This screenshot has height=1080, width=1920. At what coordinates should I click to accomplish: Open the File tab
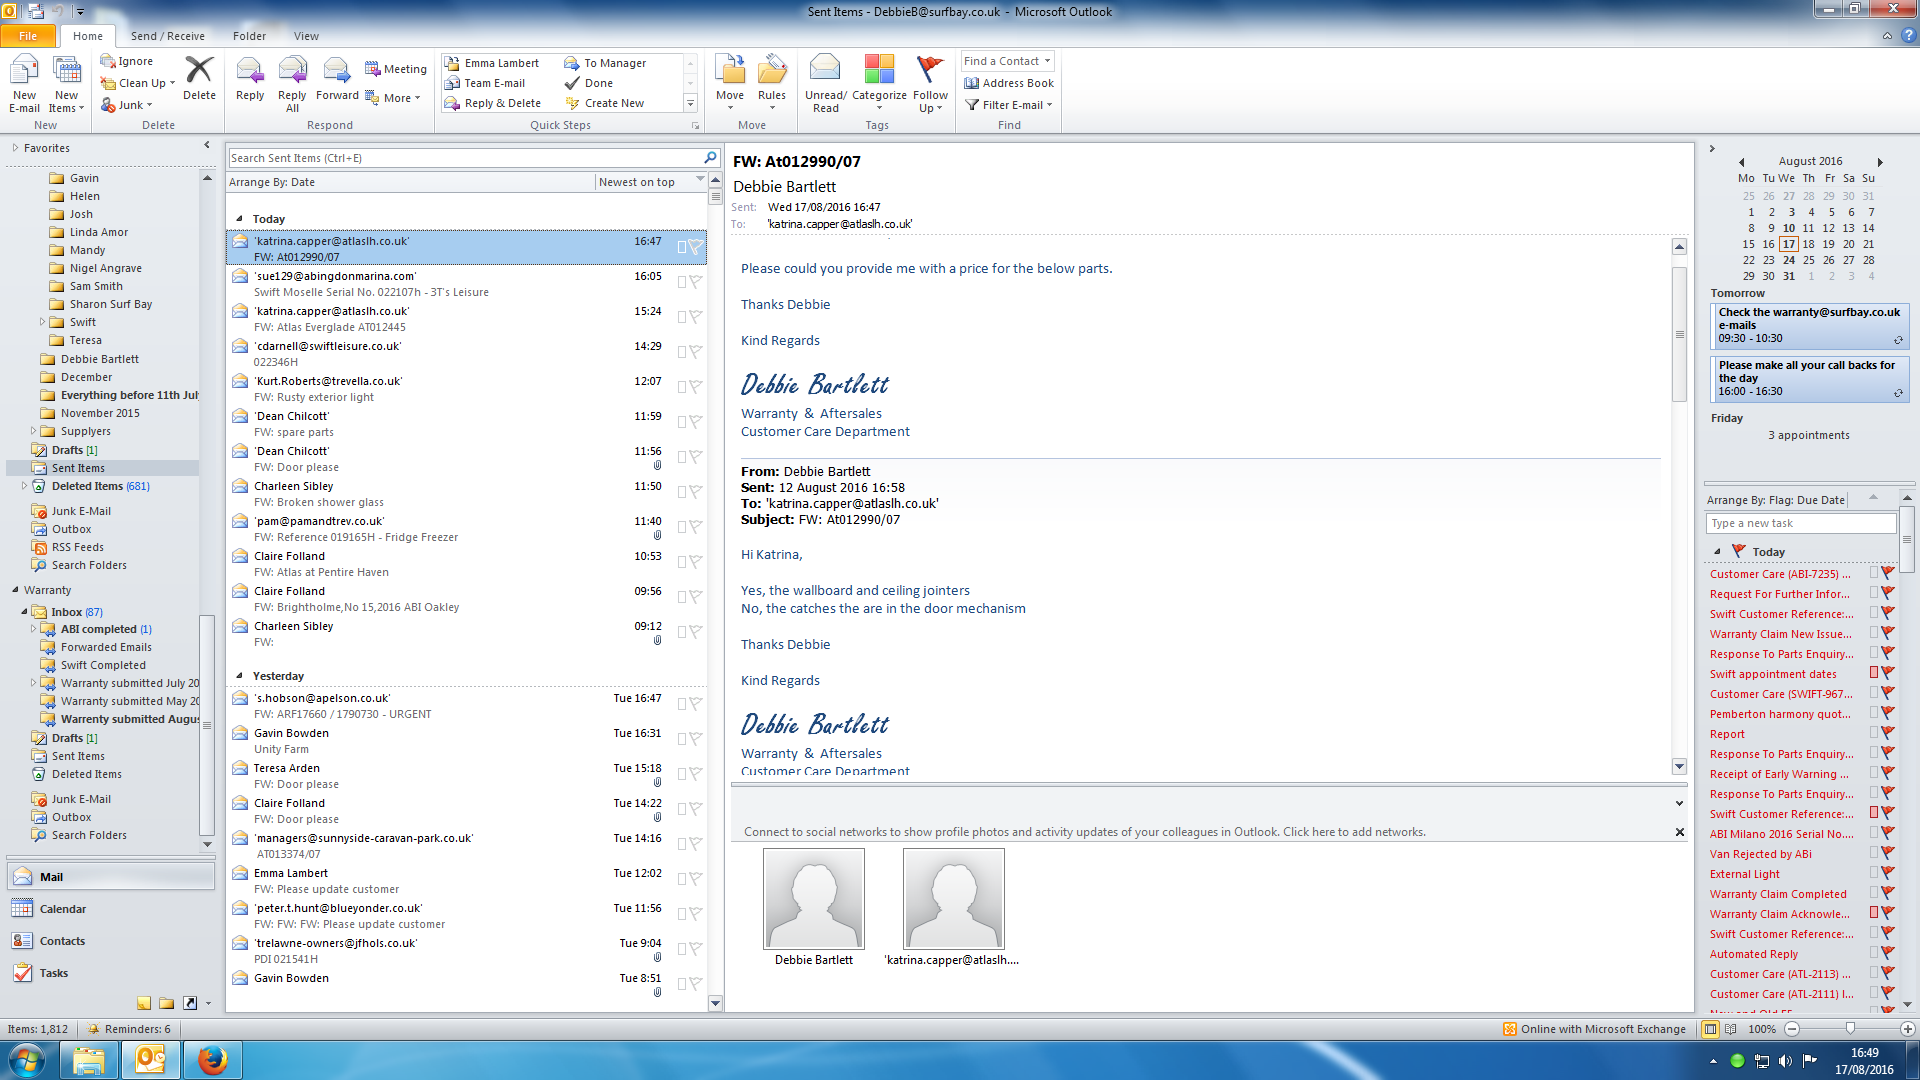[x=28, y=36]
